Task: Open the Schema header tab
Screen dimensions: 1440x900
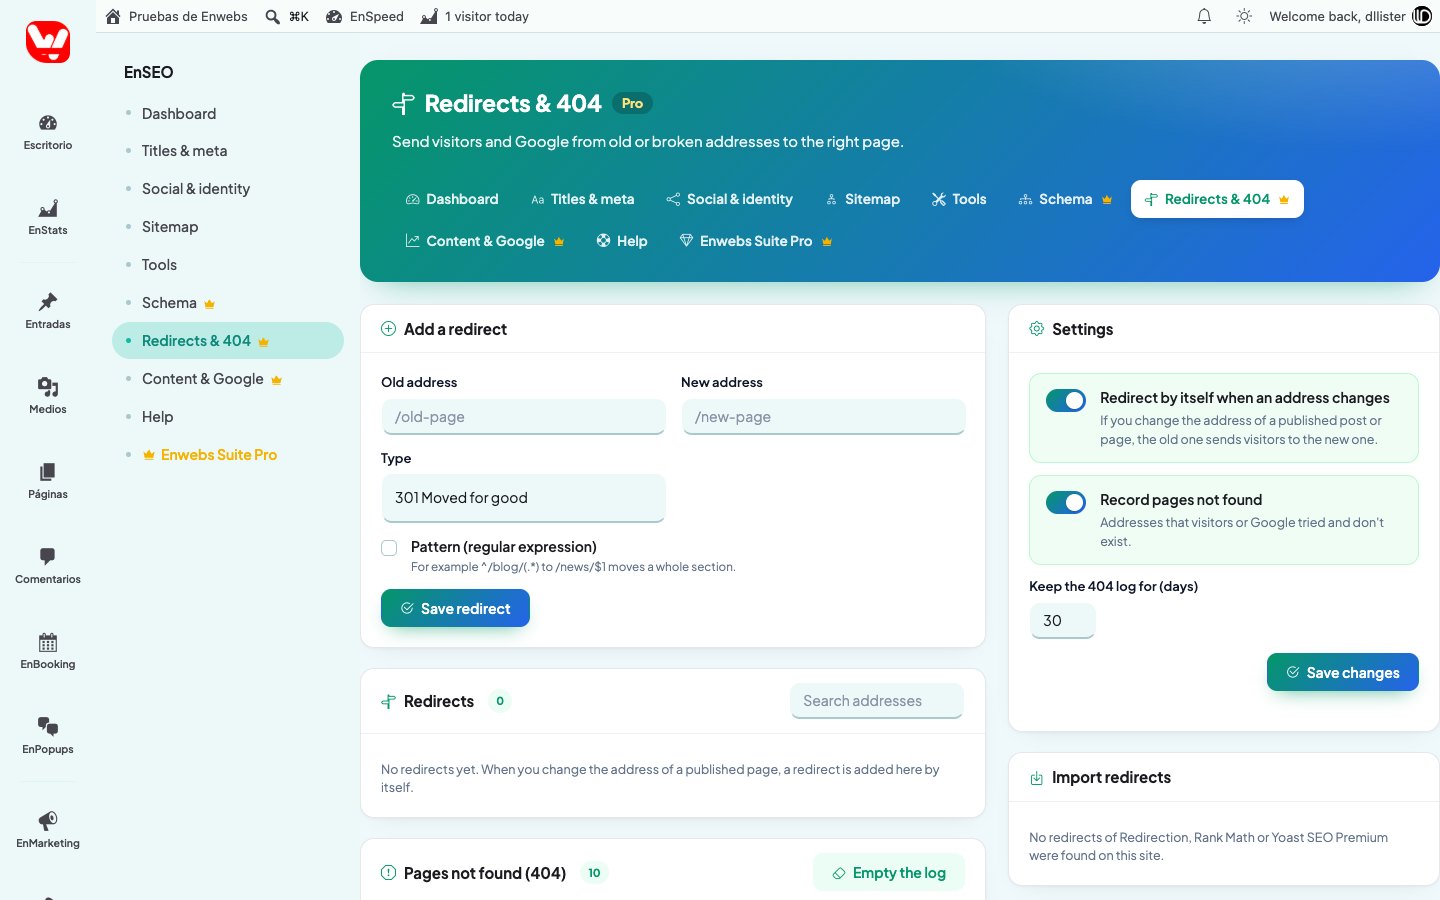Action: [x=1065, y=199]
